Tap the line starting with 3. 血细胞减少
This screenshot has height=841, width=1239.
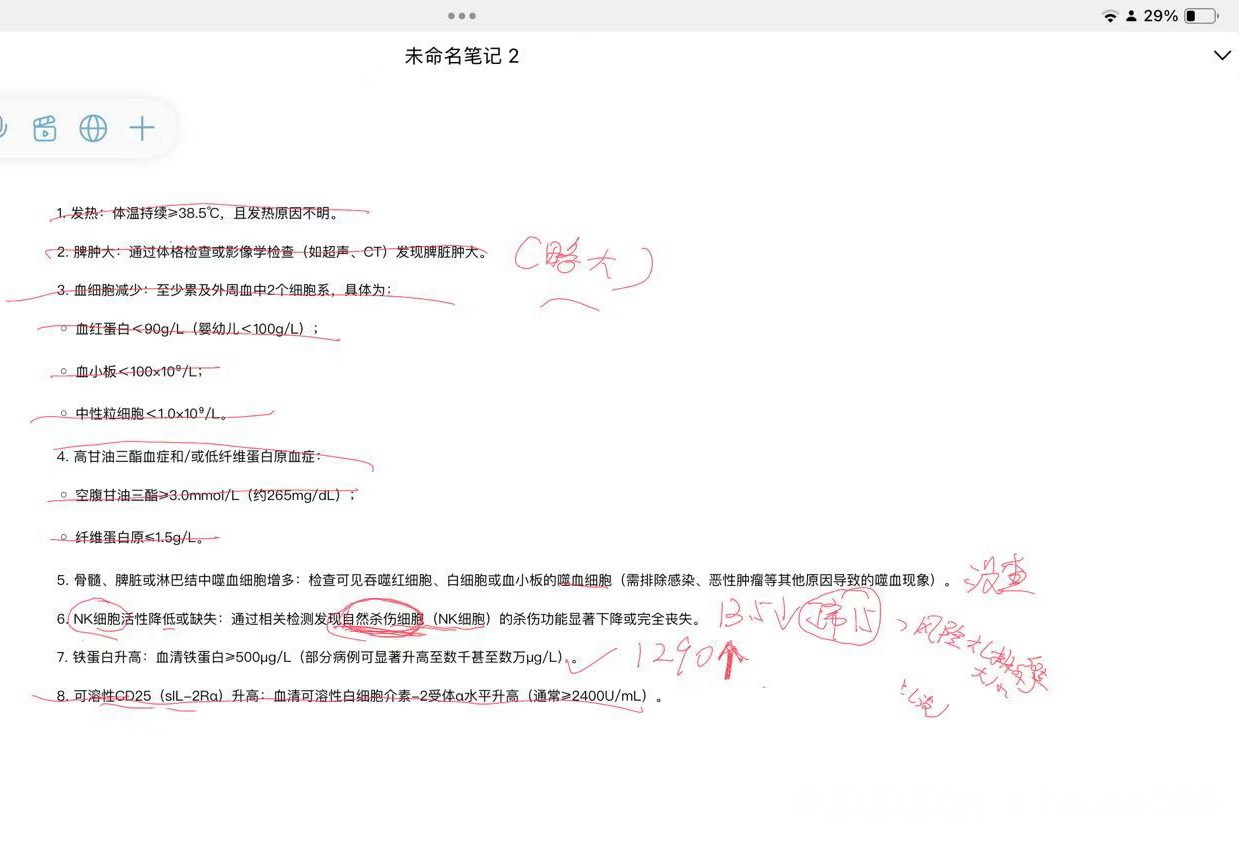click(x=233, y=290)
